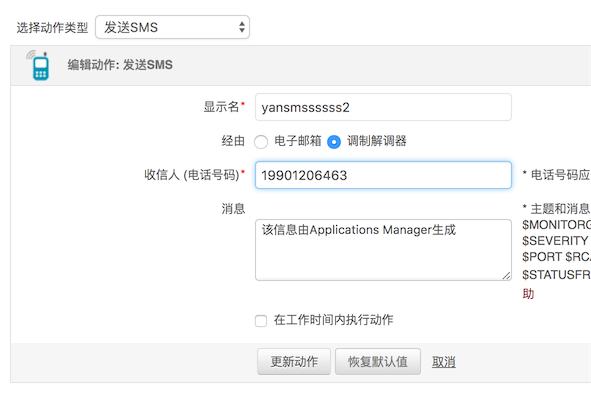
Task: Select the 调制解调器 radio button
Action: coord(334,142)
